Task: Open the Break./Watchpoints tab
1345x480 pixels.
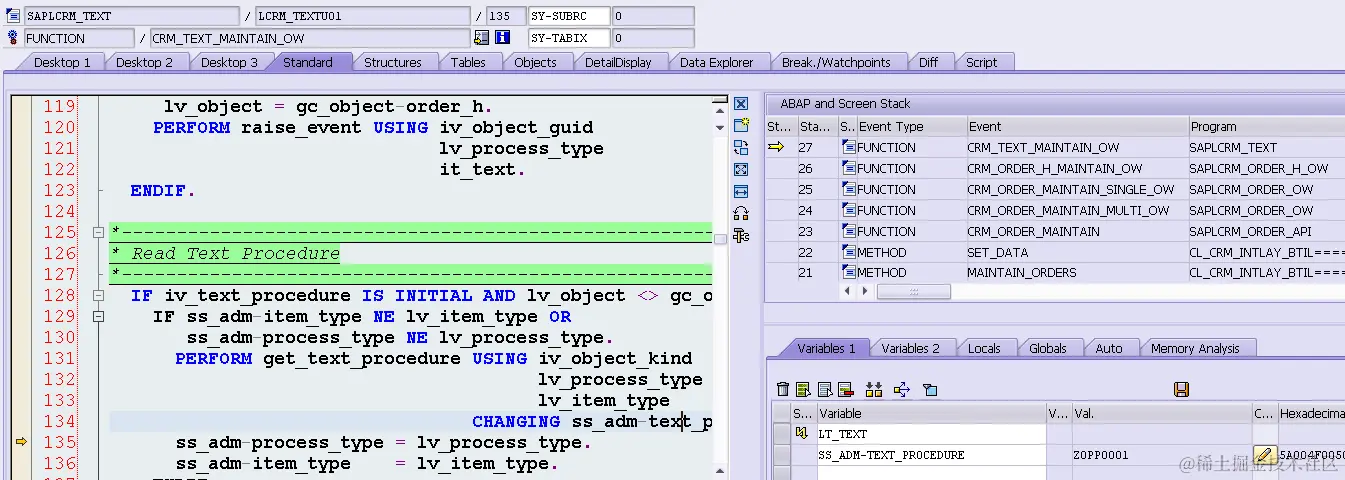Action: (836, 62)
